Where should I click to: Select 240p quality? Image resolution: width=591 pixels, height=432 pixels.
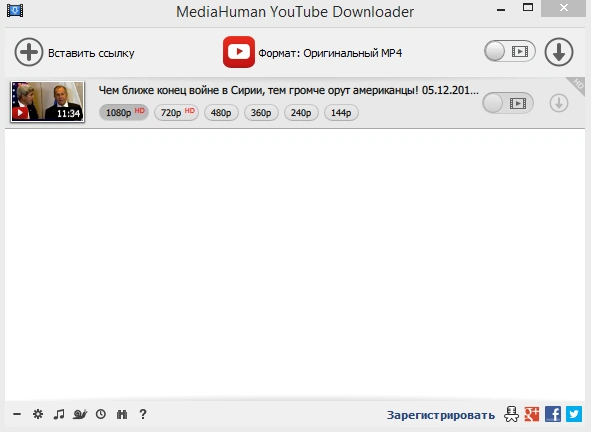coord(301,112)
